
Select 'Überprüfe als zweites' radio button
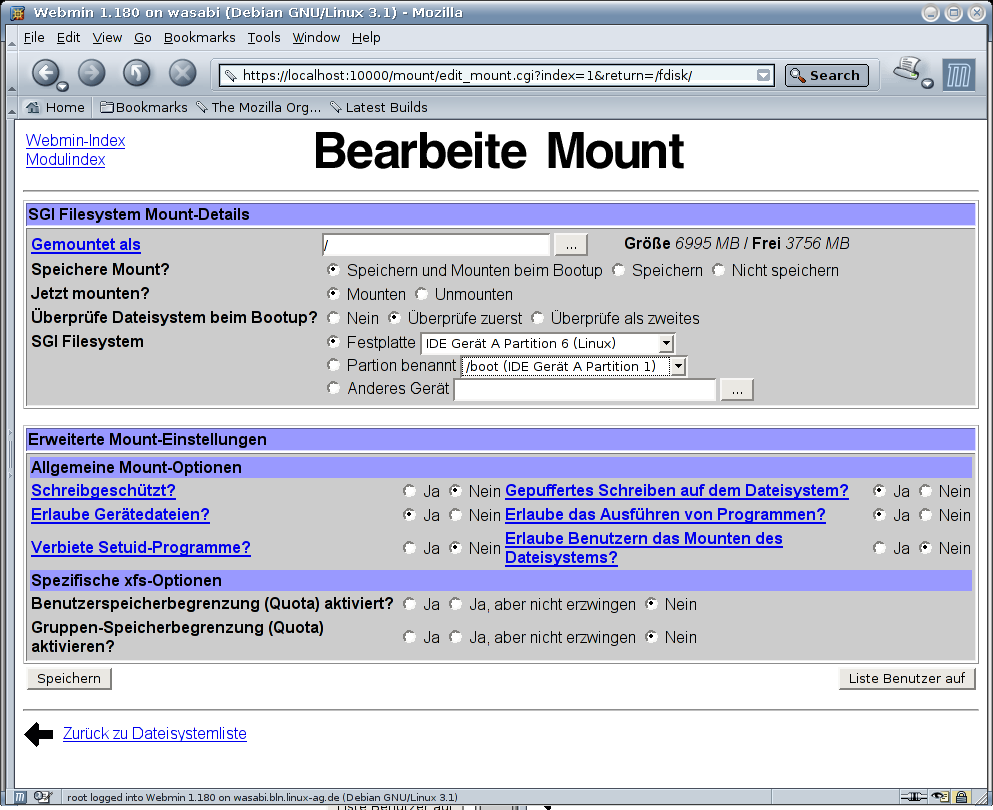point(537,318)
